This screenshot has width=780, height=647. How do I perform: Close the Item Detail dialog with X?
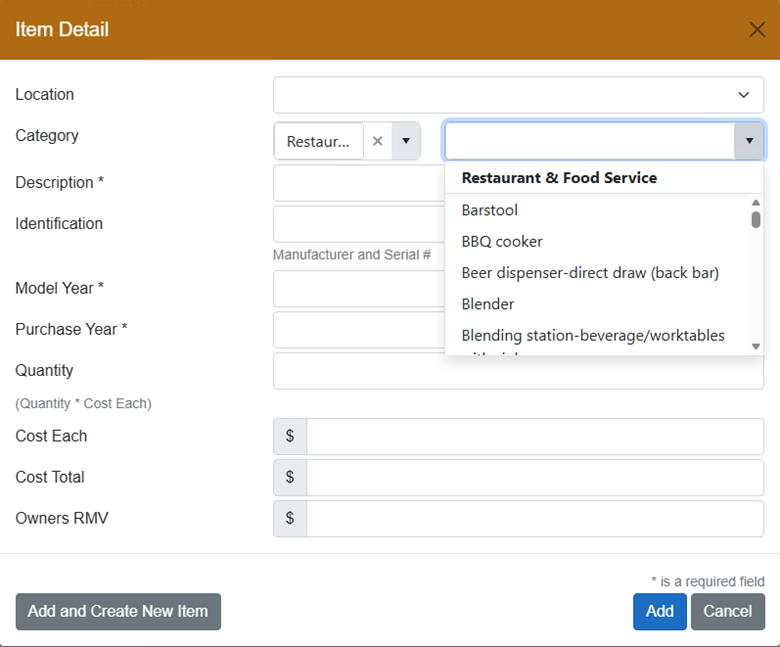pos(757,29)
